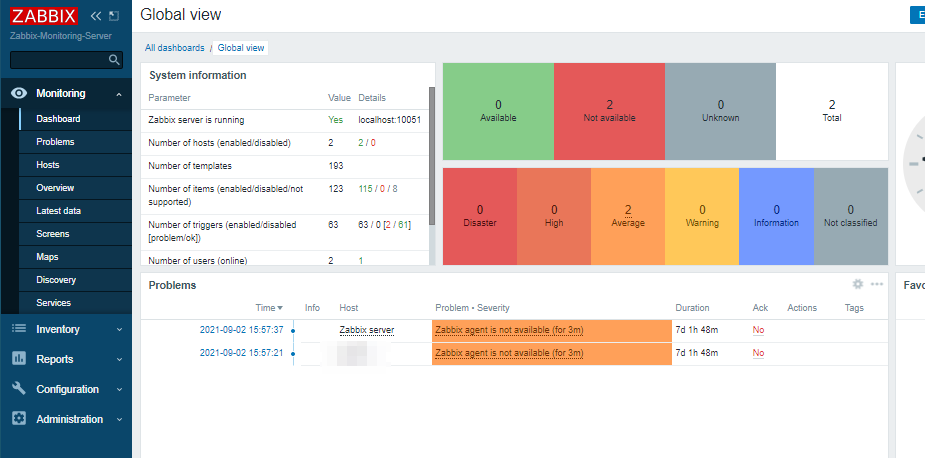Collapse the sidebar with double-chevron icon

[x=96, y=16]
